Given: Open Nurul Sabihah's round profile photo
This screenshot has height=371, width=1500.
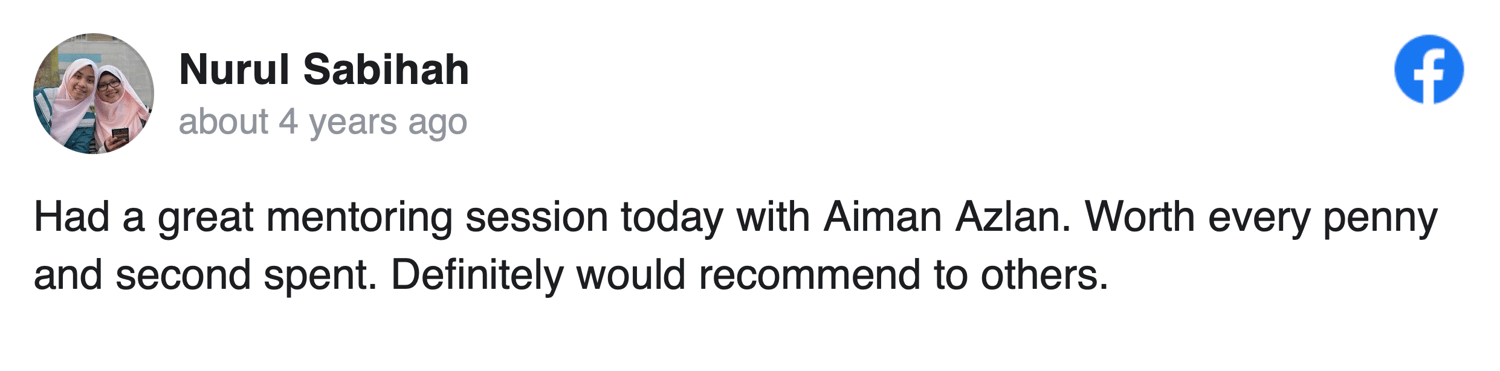Looking at the screenshot, I should [94, 93].
